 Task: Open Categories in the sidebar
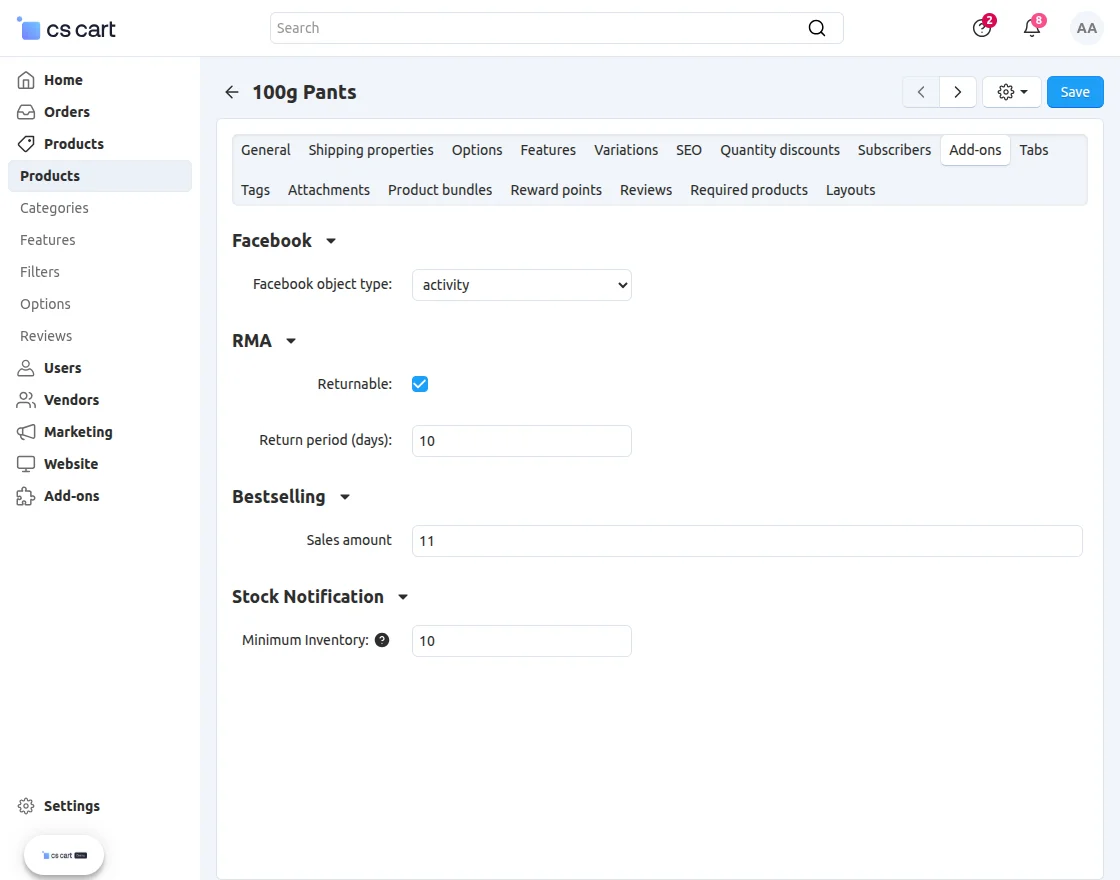coord(55,208)
